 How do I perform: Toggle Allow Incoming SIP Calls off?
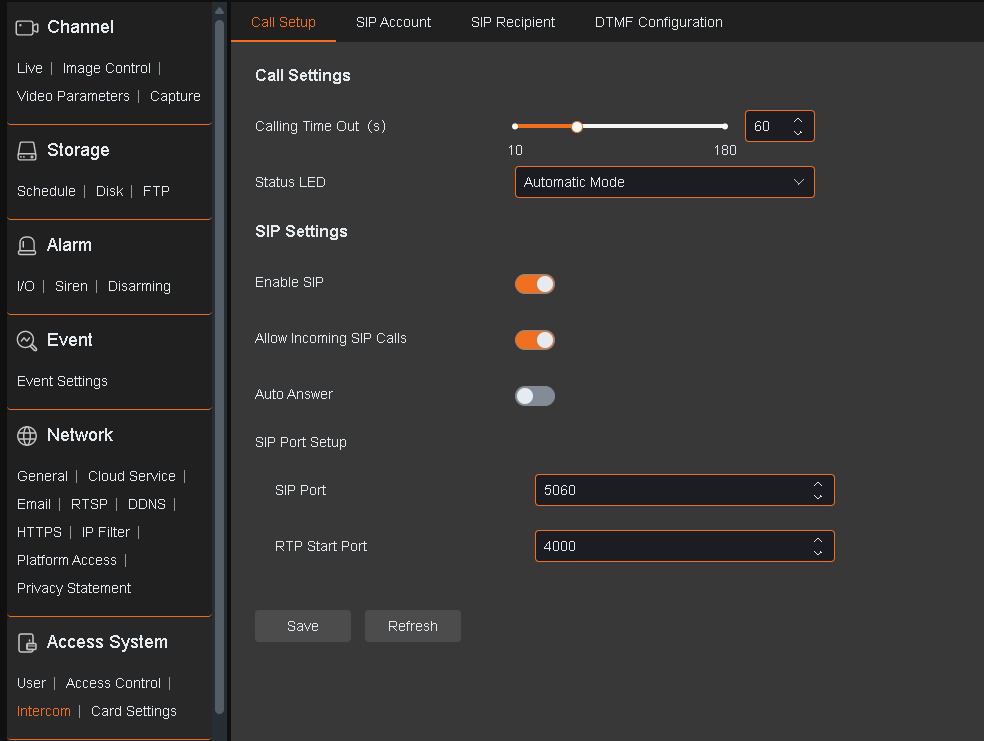click(x=535, y=339)
